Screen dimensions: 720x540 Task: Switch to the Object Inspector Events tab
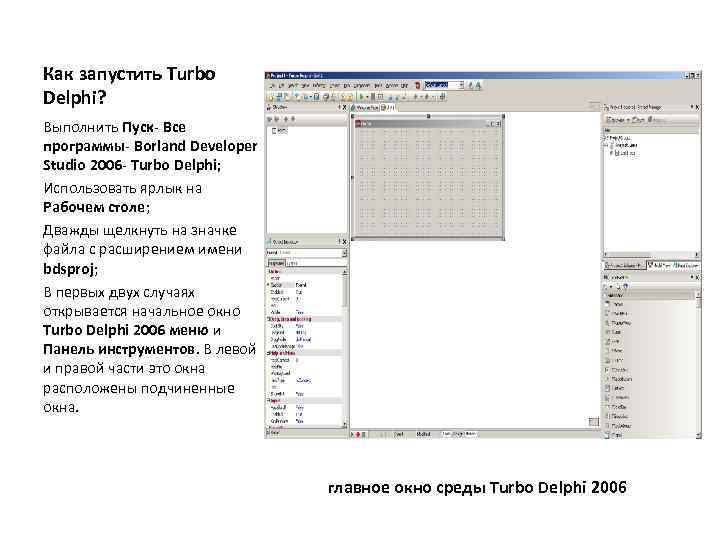[292, 263]
